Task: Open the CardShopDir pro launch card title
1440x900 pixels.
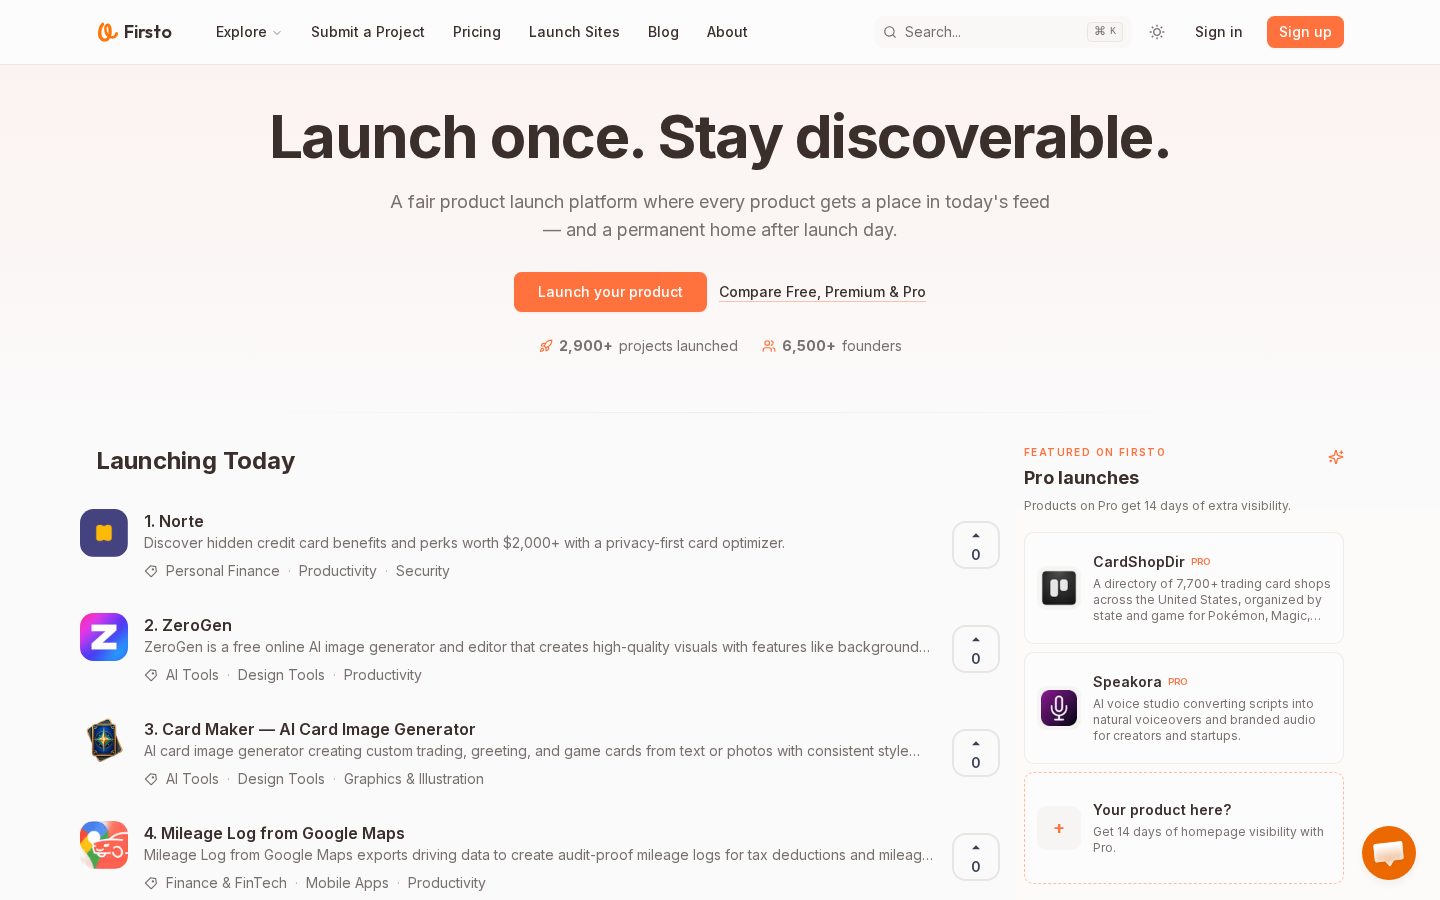Action: [x=1139, y=562]
